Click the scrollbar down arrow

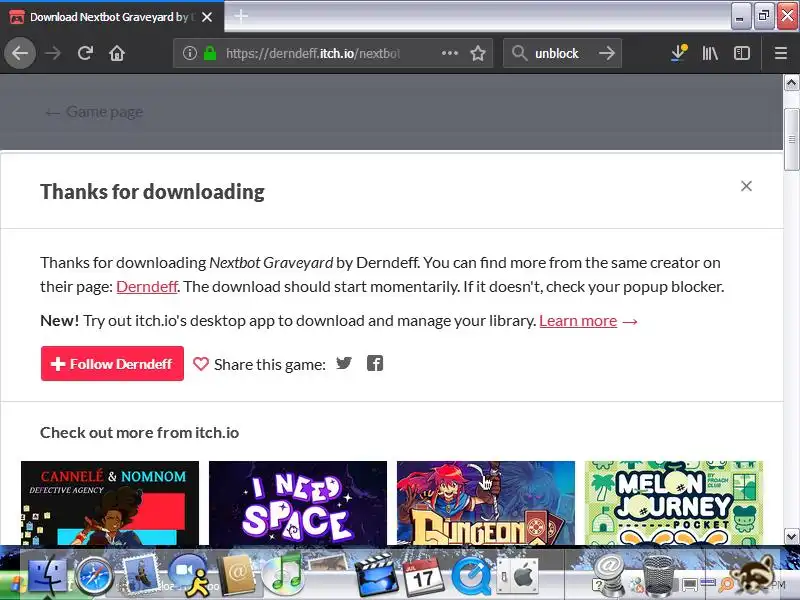click(x=791, y=537)
